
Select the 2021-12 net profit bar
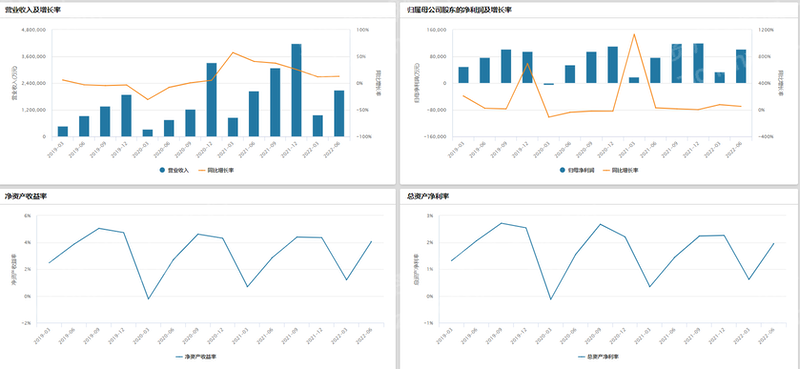(x=698, y=63)
